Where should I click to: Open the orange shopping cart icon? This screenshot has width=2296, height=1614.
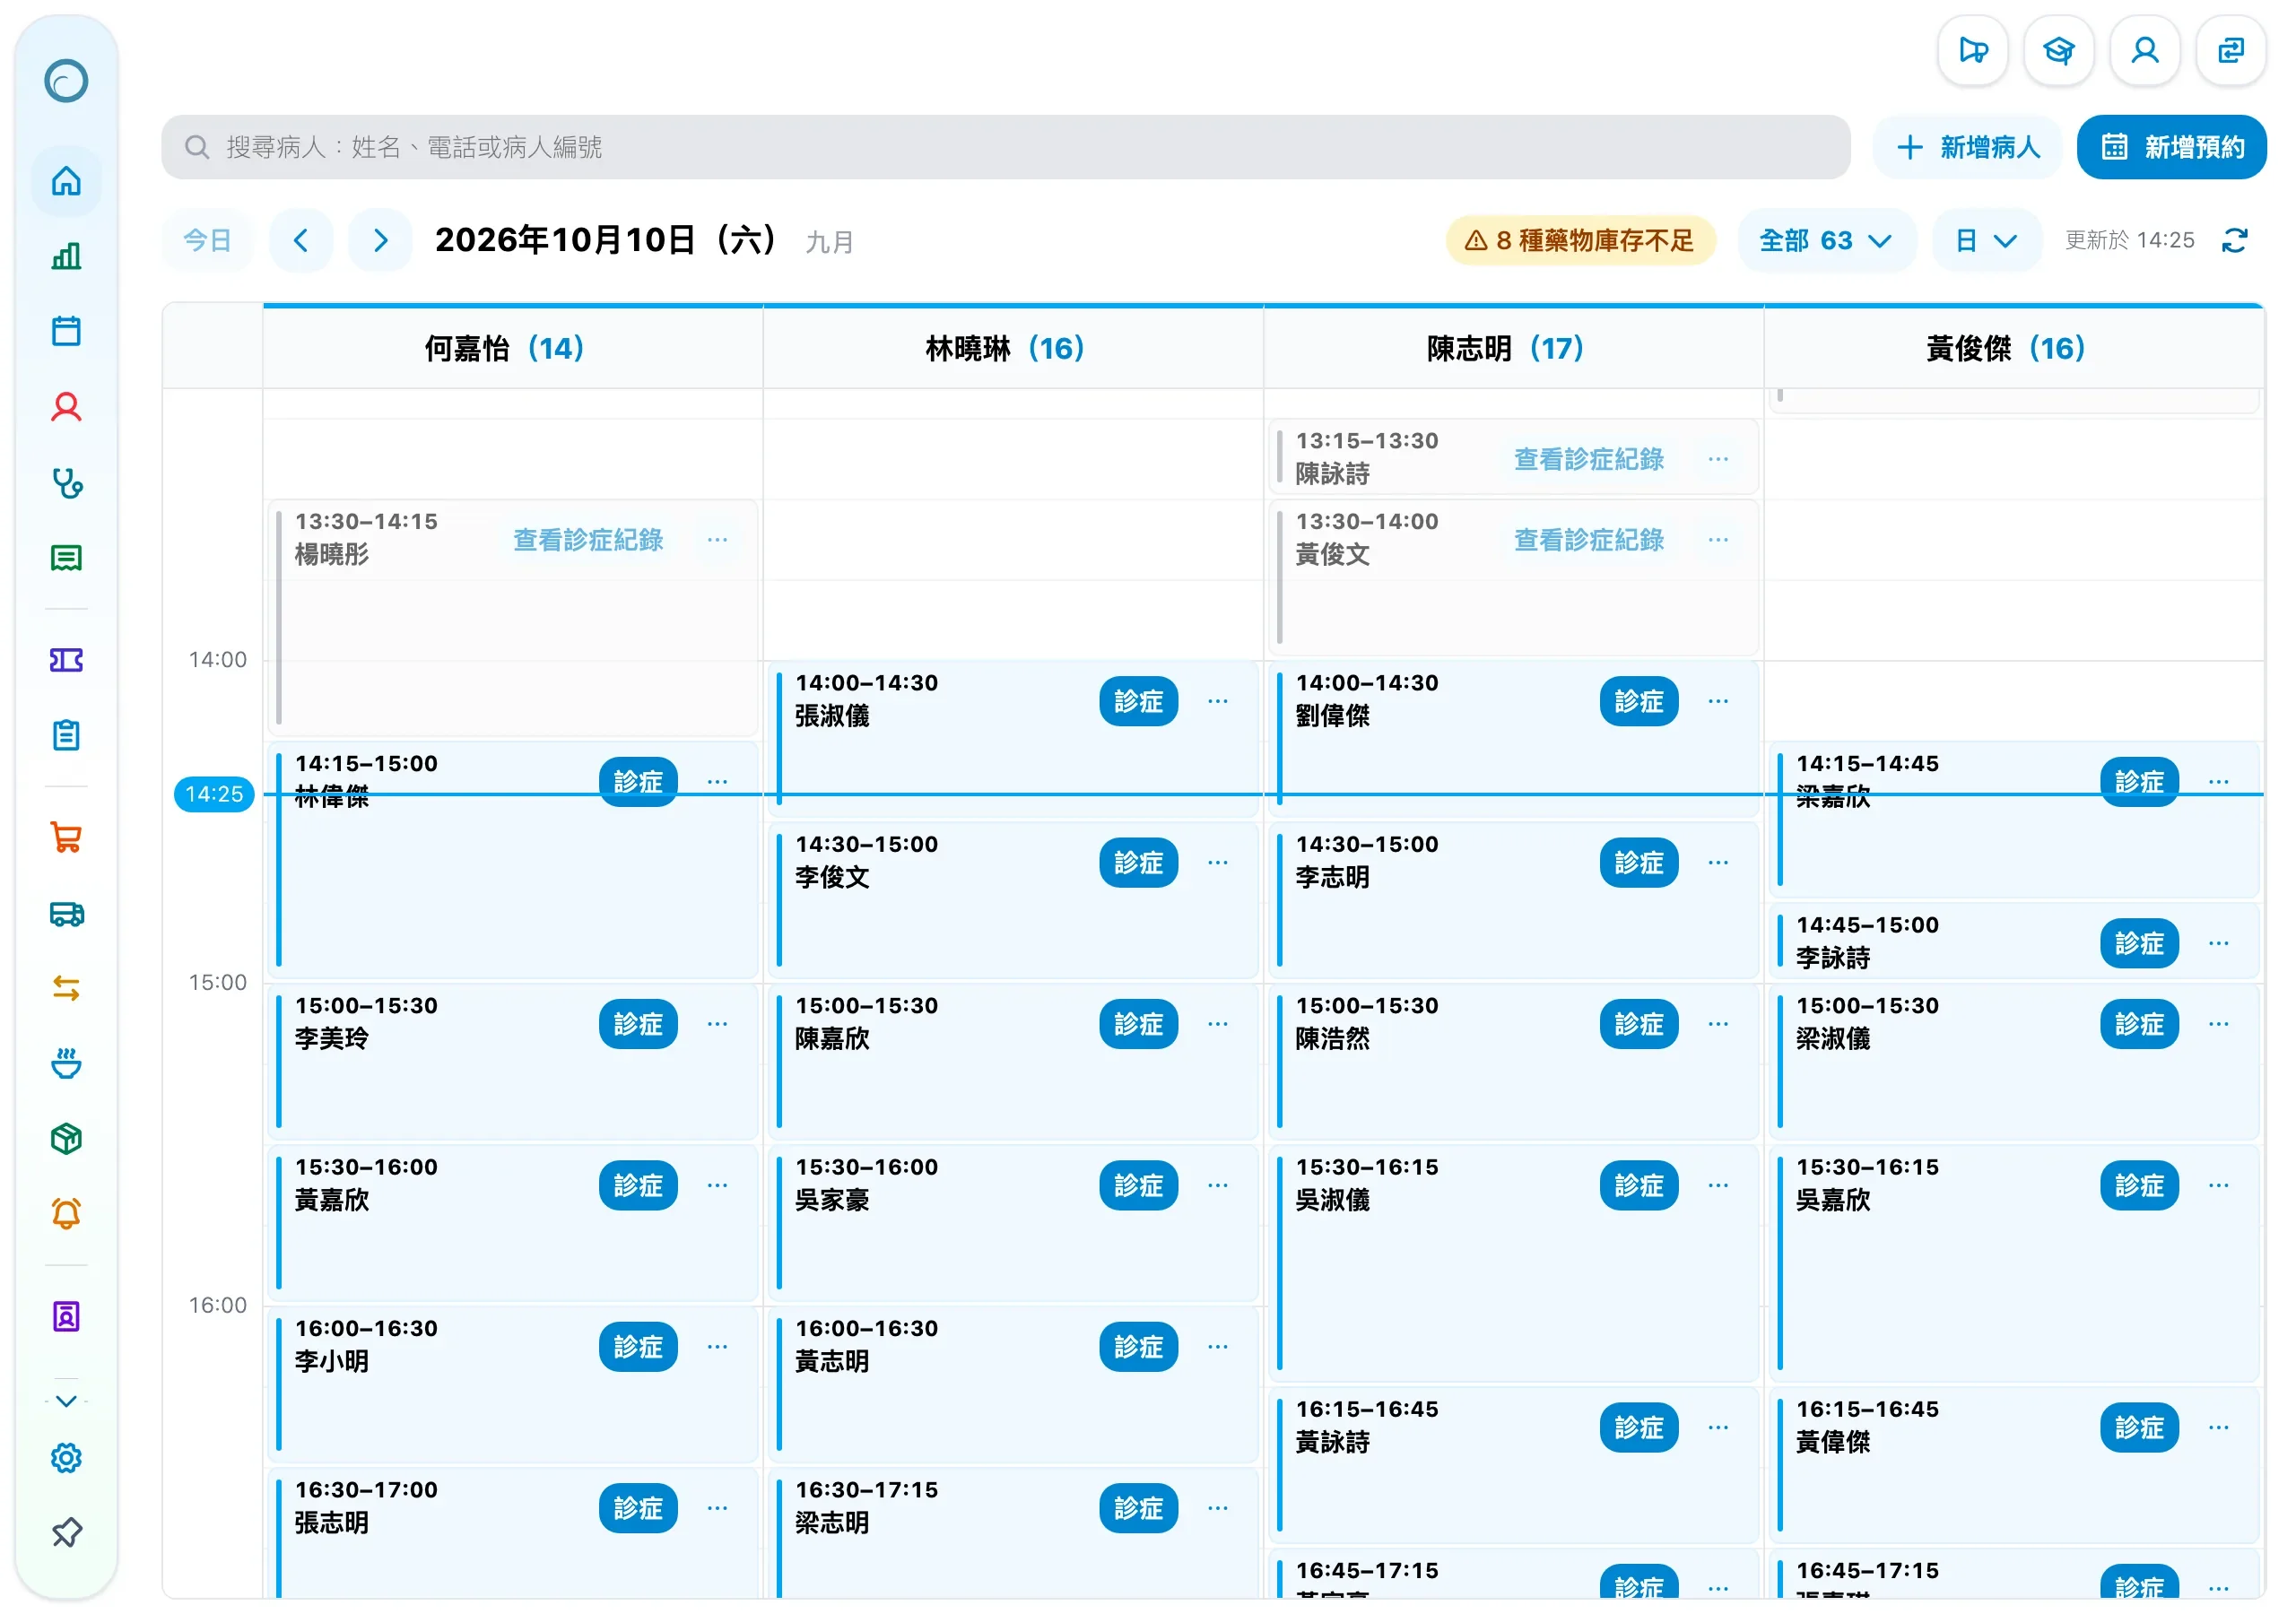click(66, 837)
